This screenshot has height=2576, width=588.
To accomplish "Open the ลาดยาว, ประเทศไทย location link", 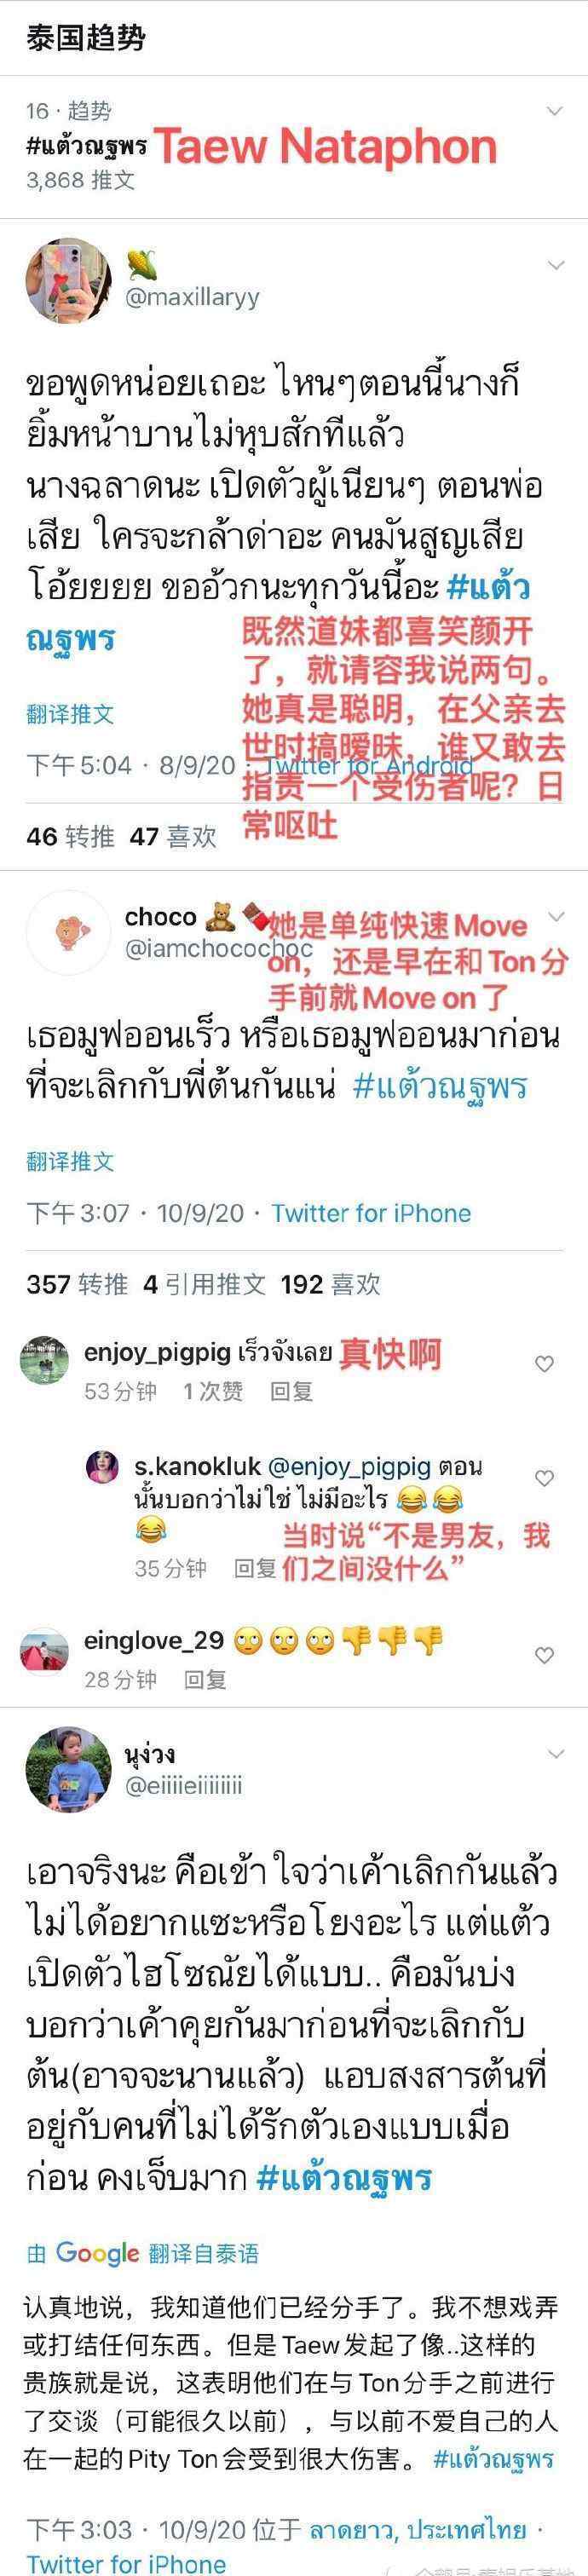I will pos(418,2530).
